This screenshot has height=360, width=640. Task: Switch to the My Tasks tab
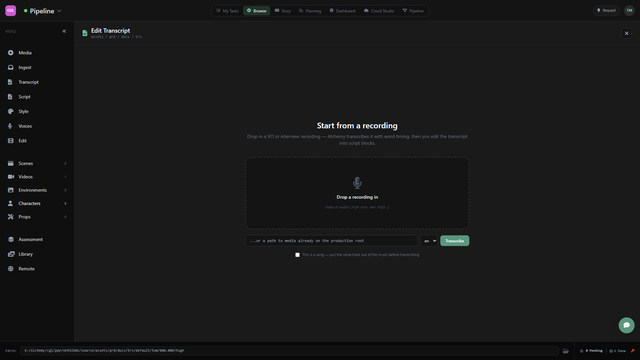pos(227,11)
